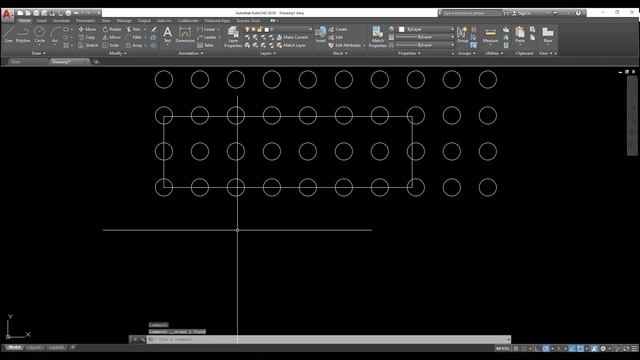Open the Manage ribbon tab
This screenshot has width=640, height=360.
coord(124,20)
